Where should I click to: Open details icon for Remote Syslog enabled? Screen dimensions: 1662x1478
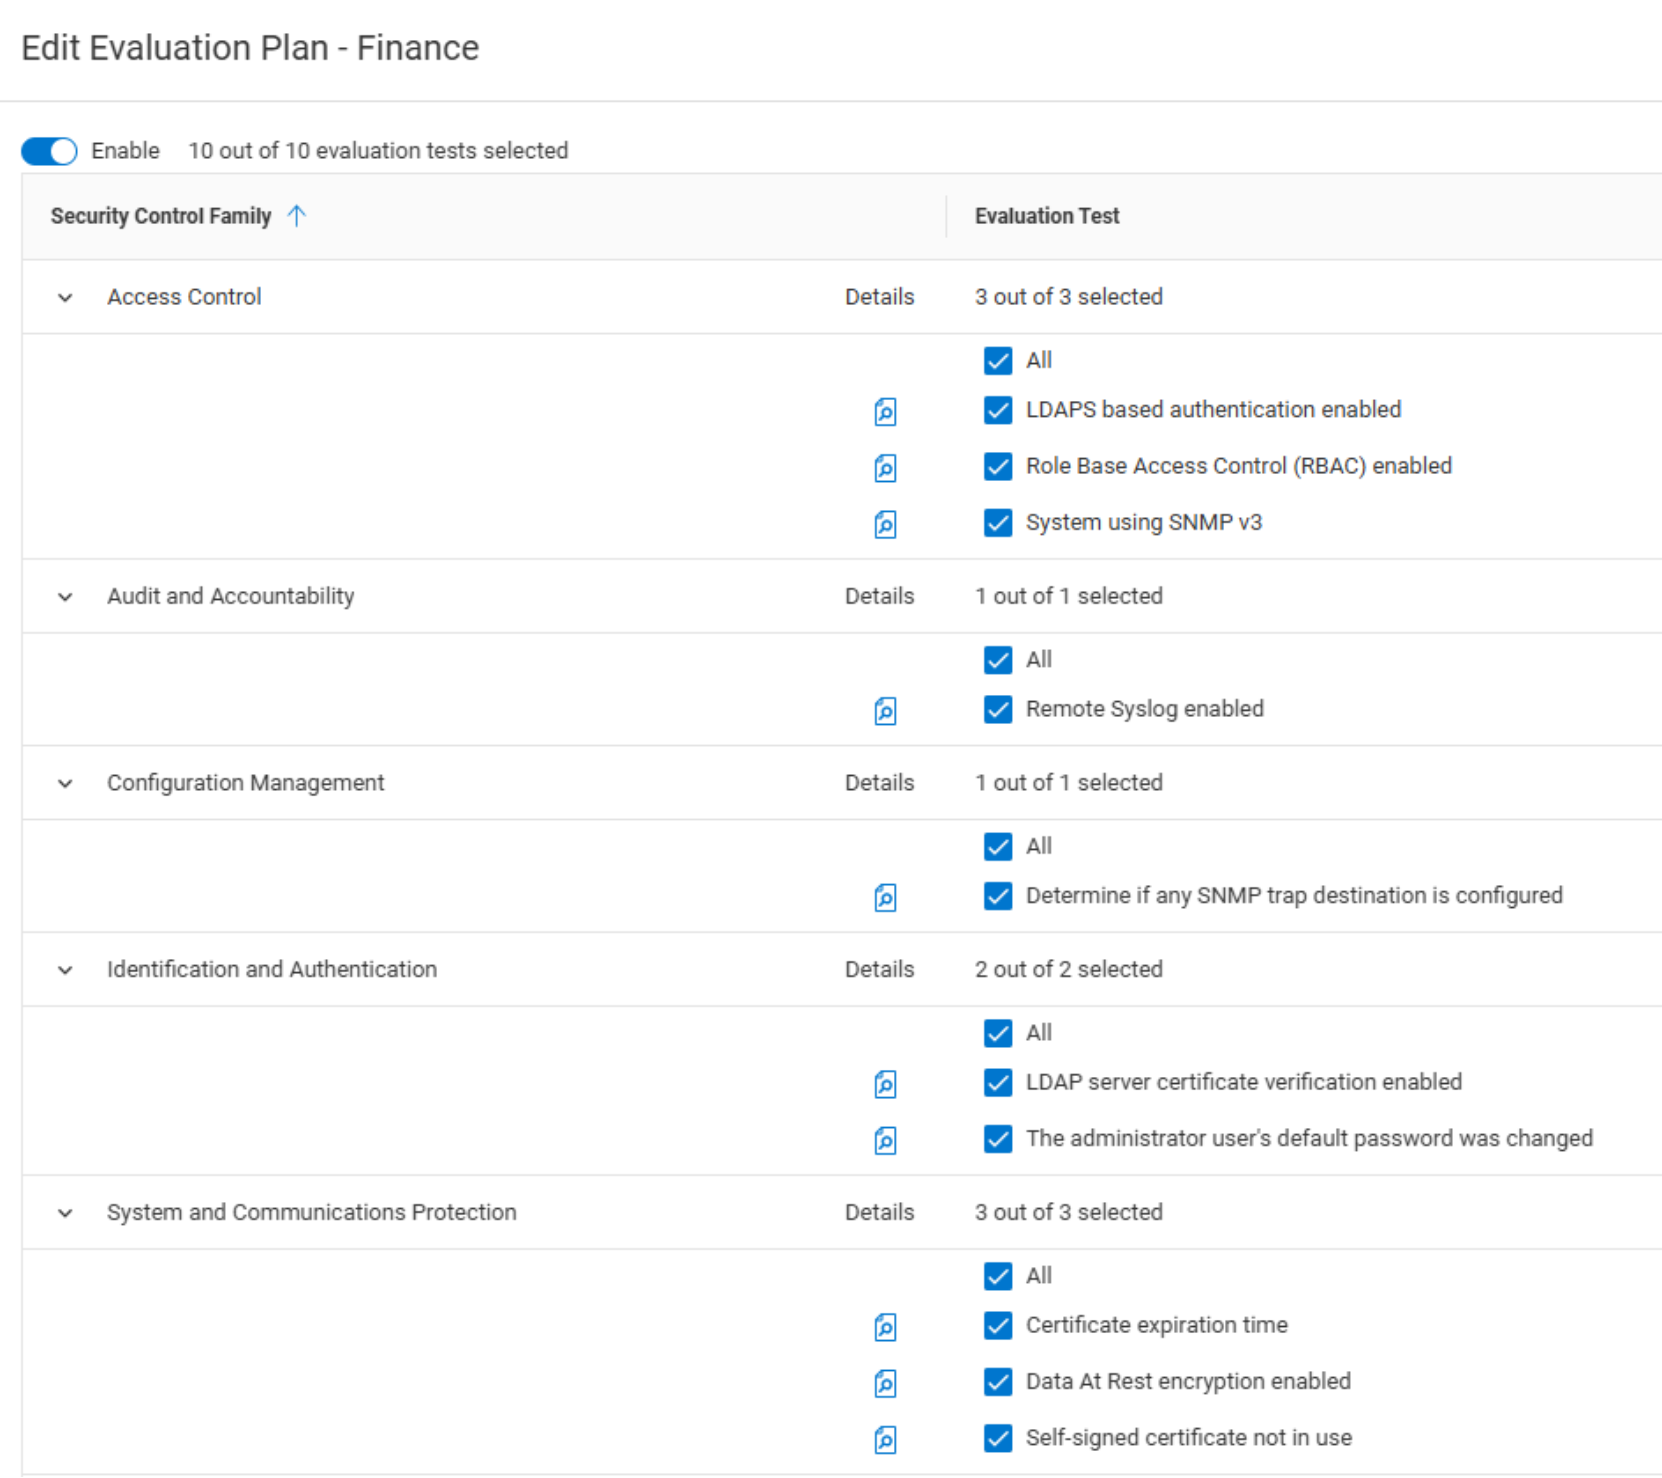885,710
